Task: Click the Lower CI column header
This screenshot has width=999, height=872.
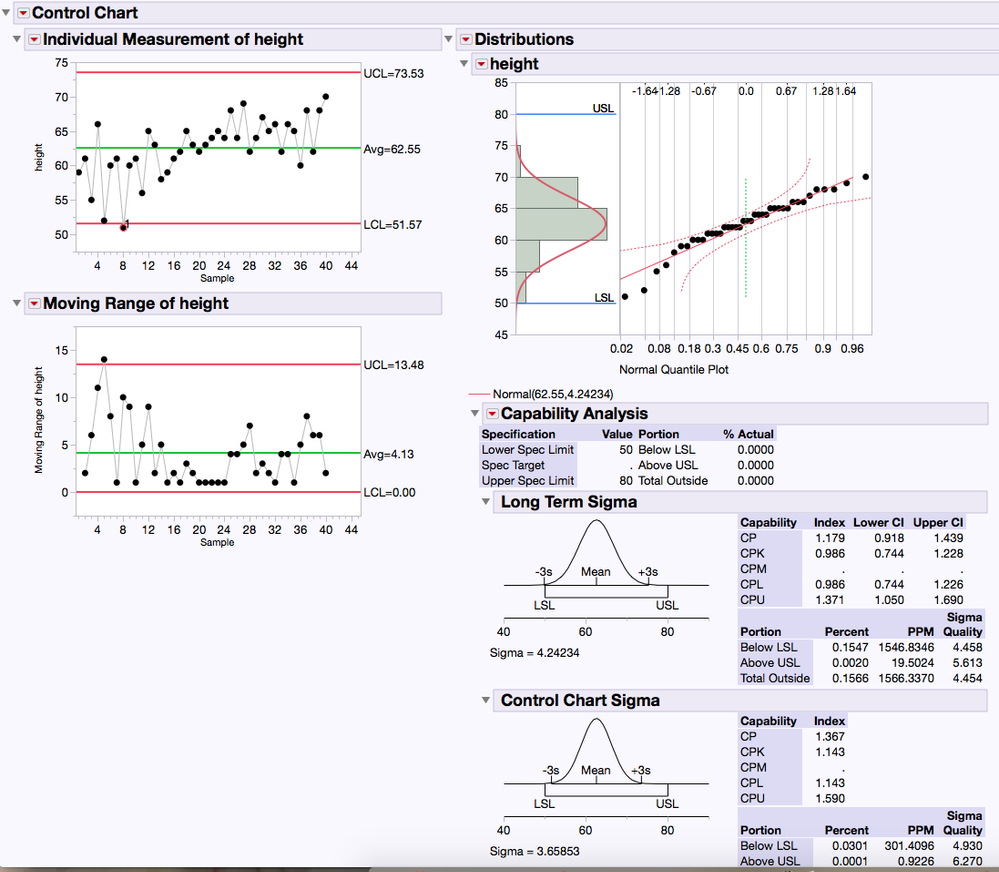Action: pos(878,523)
